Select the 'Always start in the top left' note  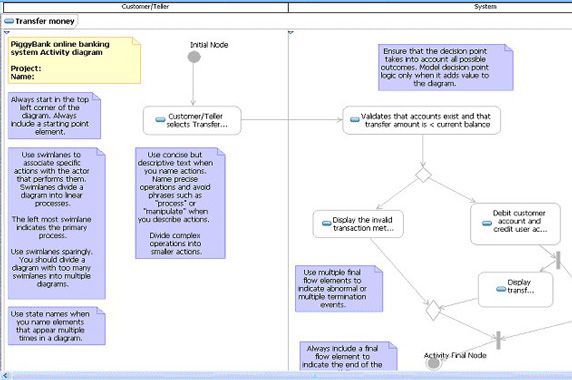click(x=54, y=116)
